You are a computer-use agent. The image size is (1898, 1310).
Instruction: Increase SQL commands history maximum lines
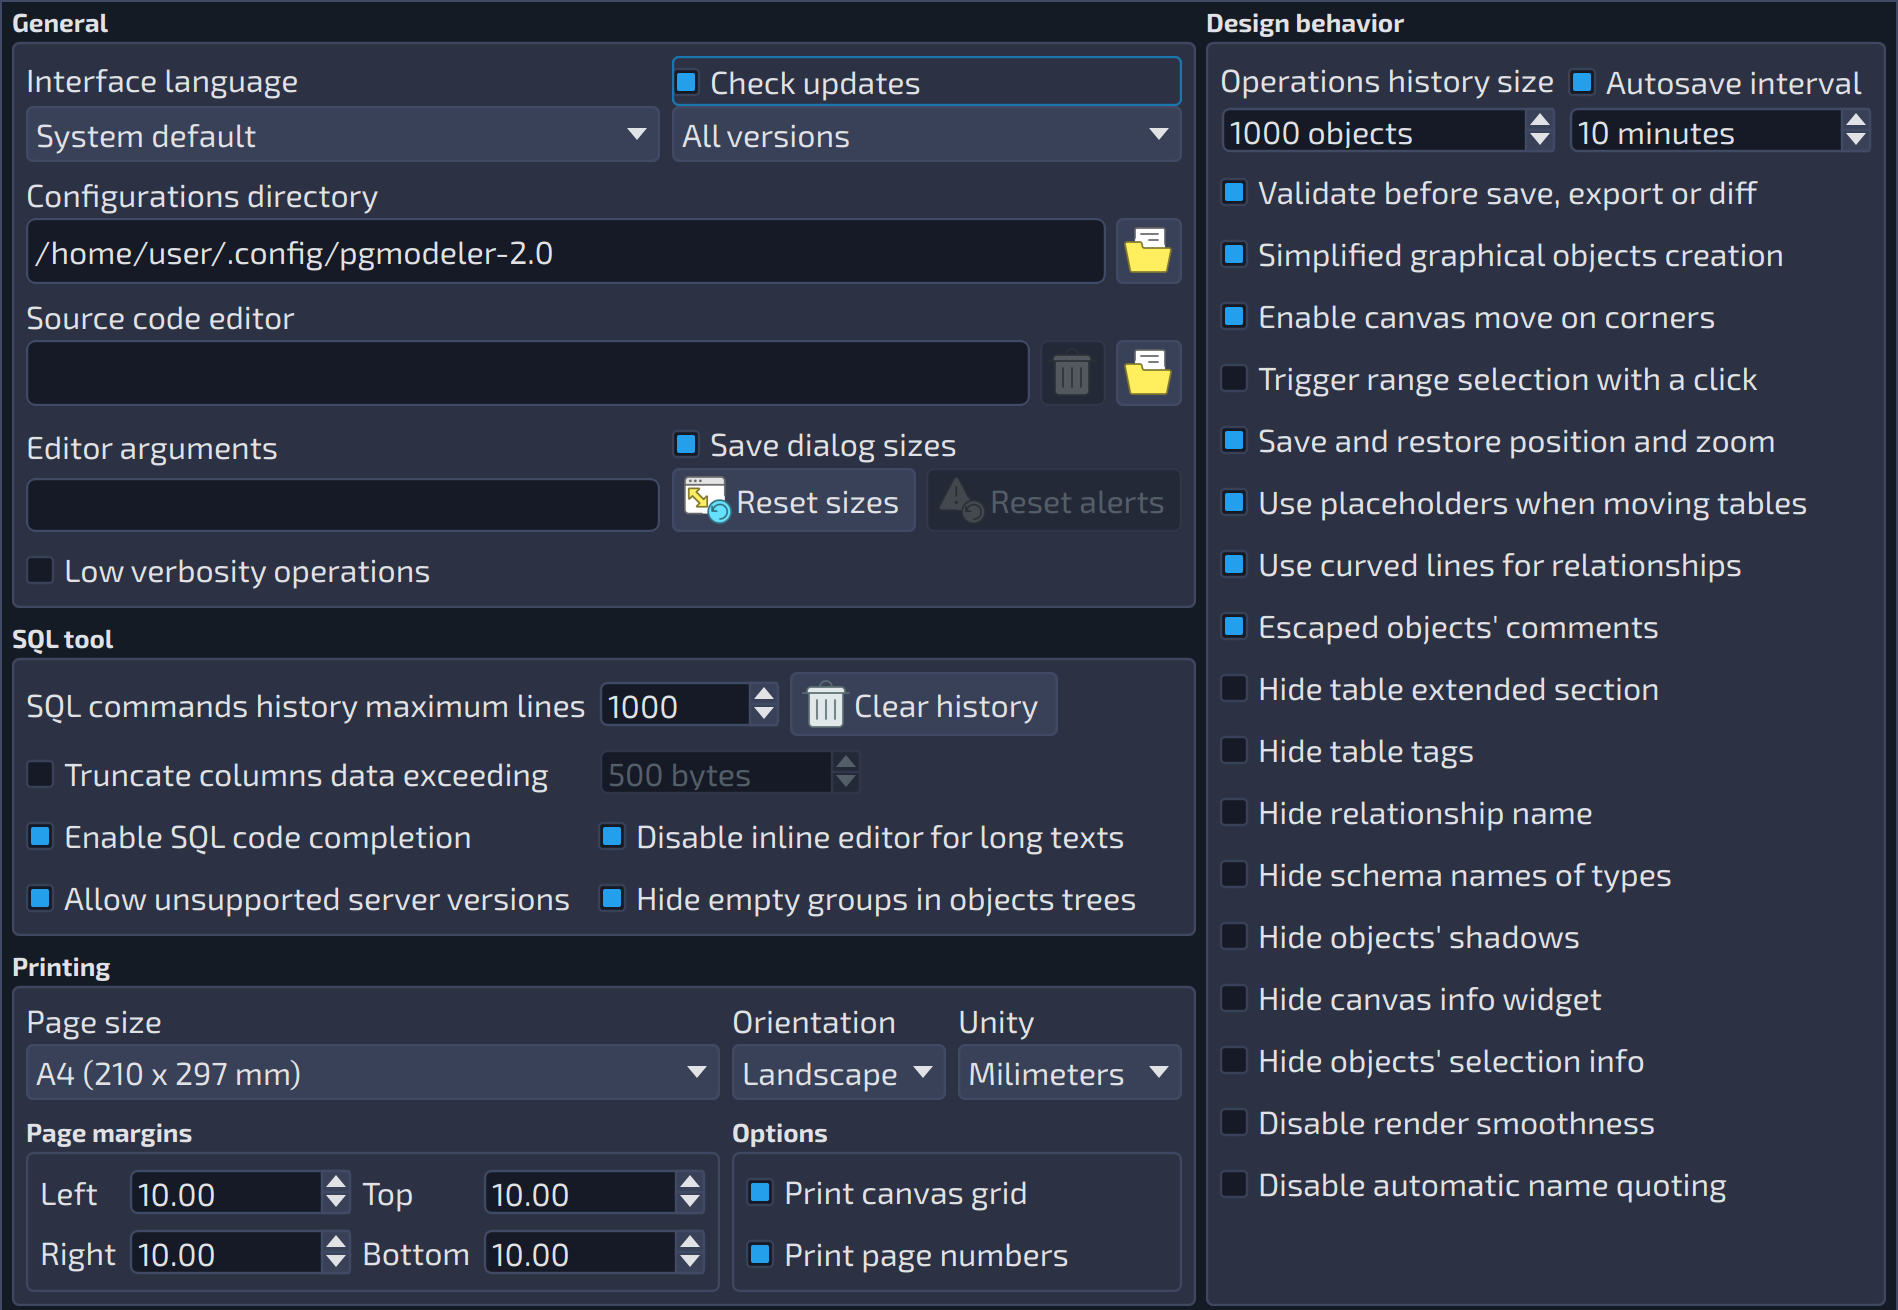(x=764, y=694)
